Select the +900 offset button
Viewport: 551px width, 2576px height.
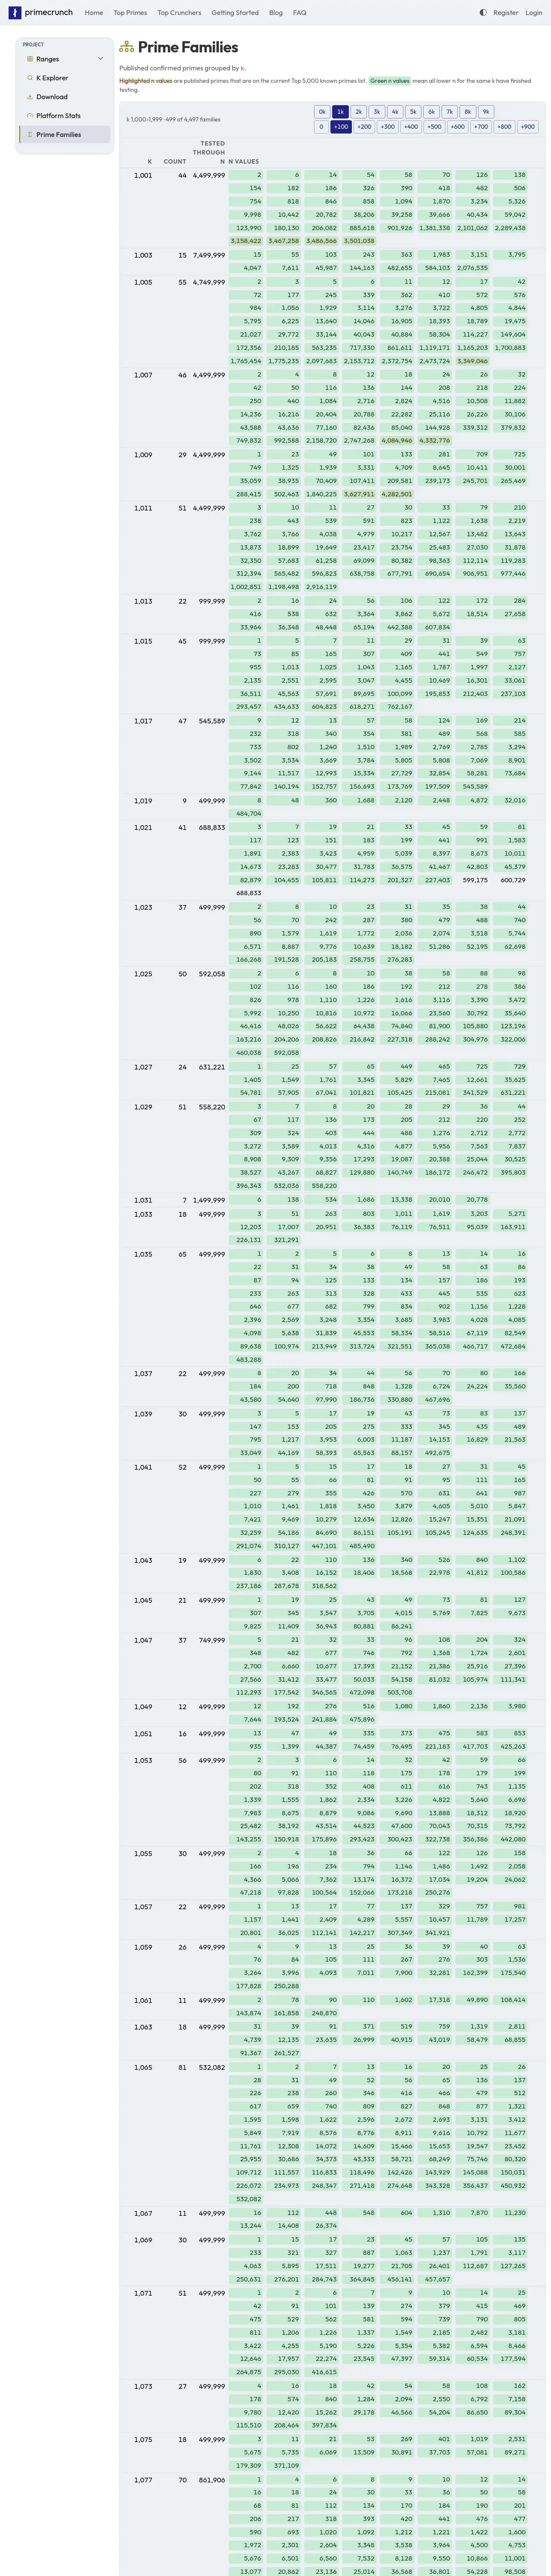pos(528,127)
